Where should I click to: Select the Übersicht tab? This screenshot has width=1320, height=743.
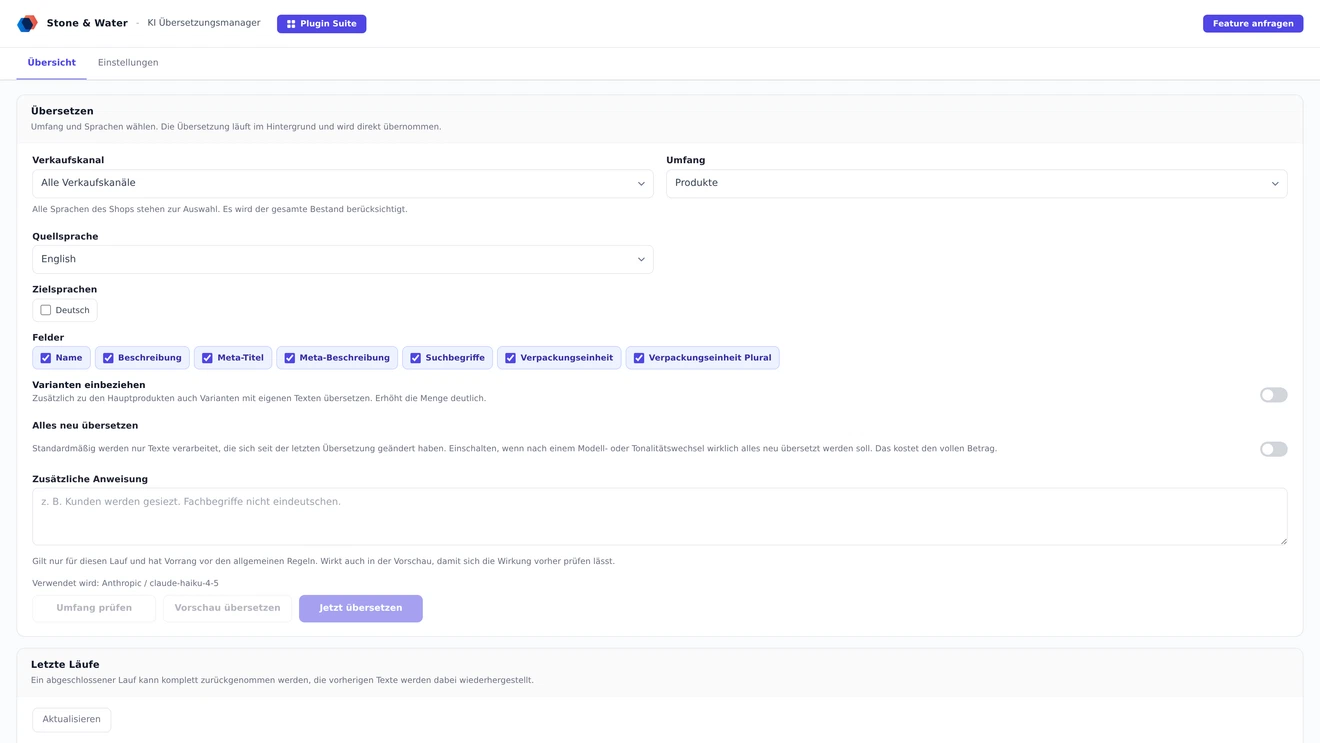[x=52, y=63]
